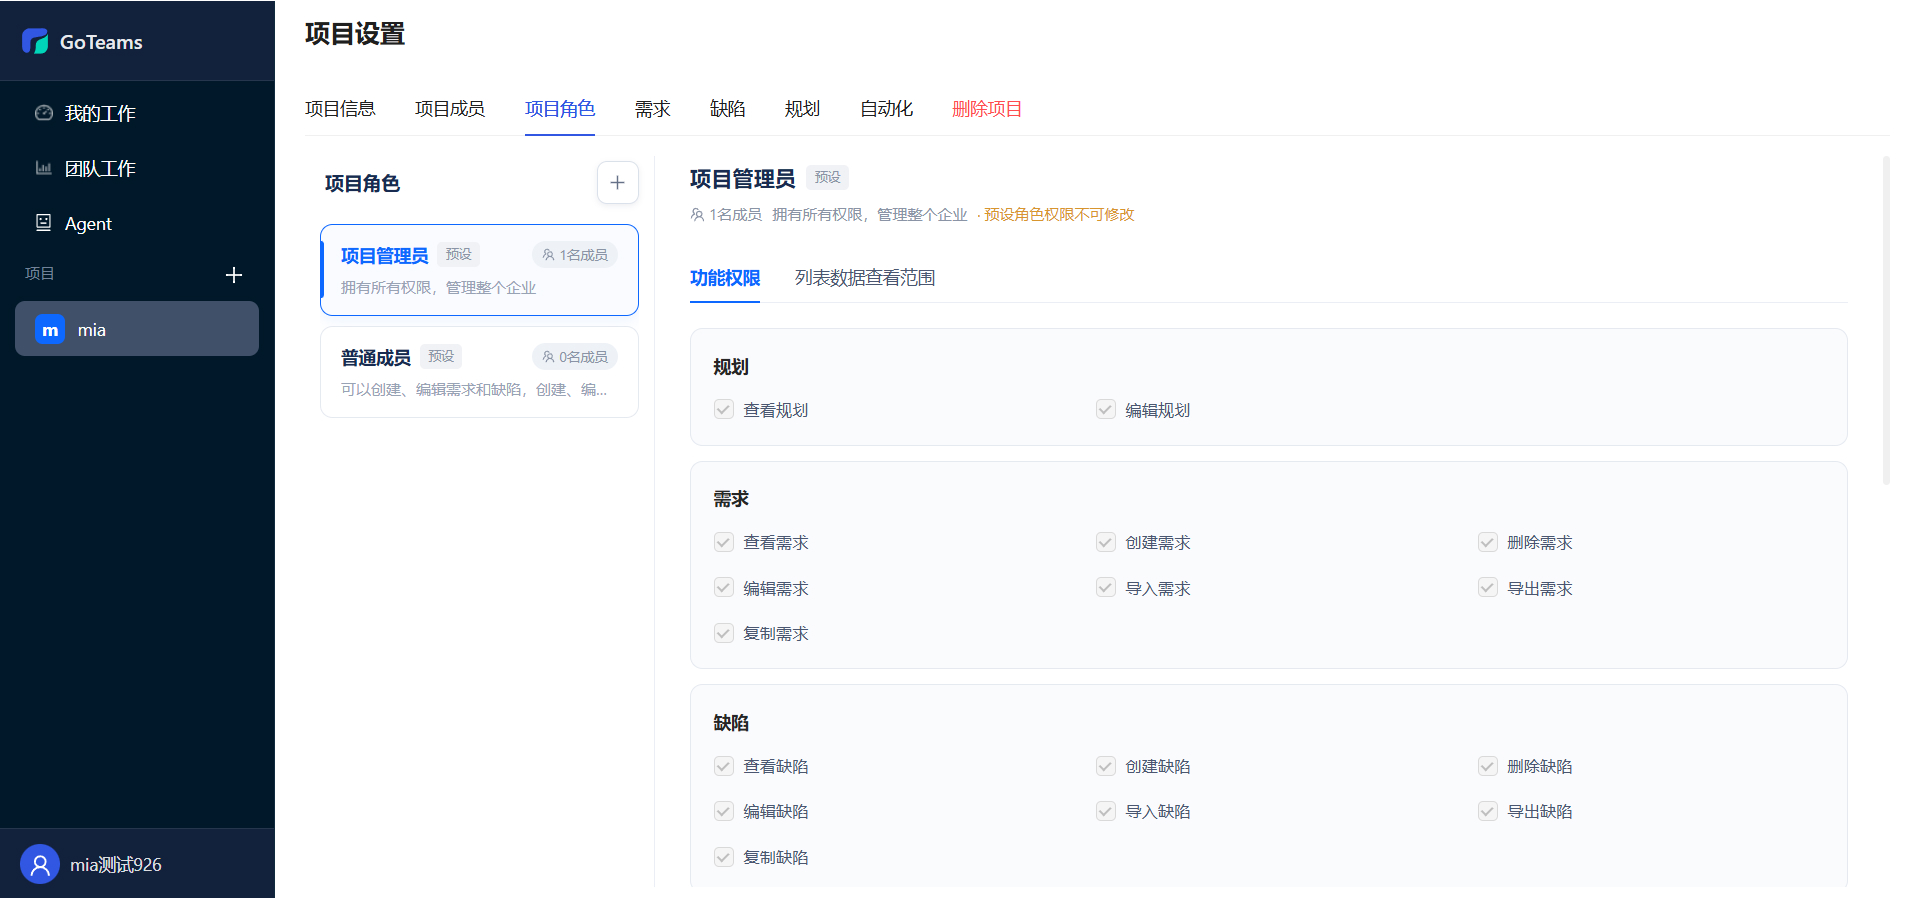Select the 项目管理员 role card
This screenshot has width=1920, height=898.
479,270
